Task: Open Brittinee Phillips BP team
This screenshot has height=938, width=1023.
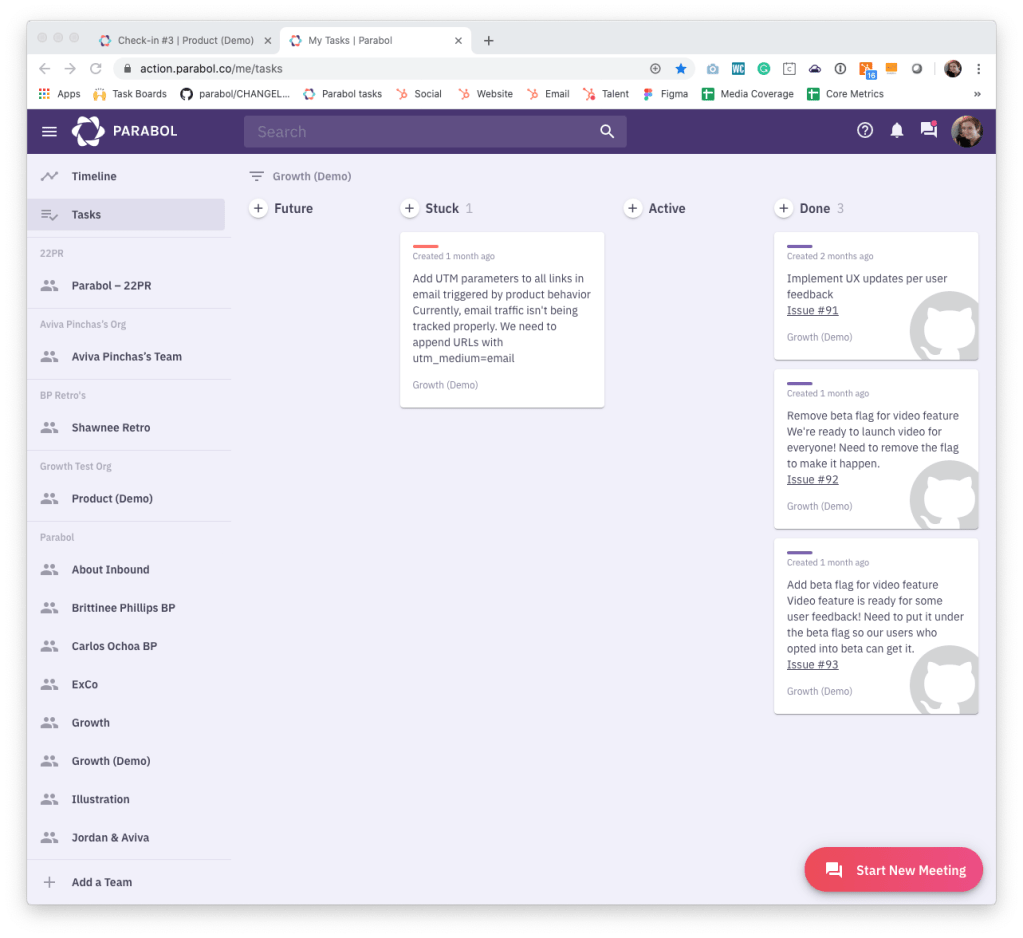Action: 126,608
